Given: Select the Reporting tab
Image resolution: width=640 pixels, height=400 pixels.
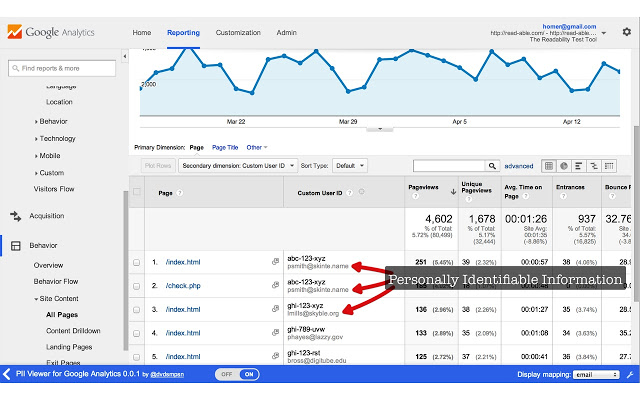Looking at the screenshot, I should pyautogui.click(x=183, y=33).
